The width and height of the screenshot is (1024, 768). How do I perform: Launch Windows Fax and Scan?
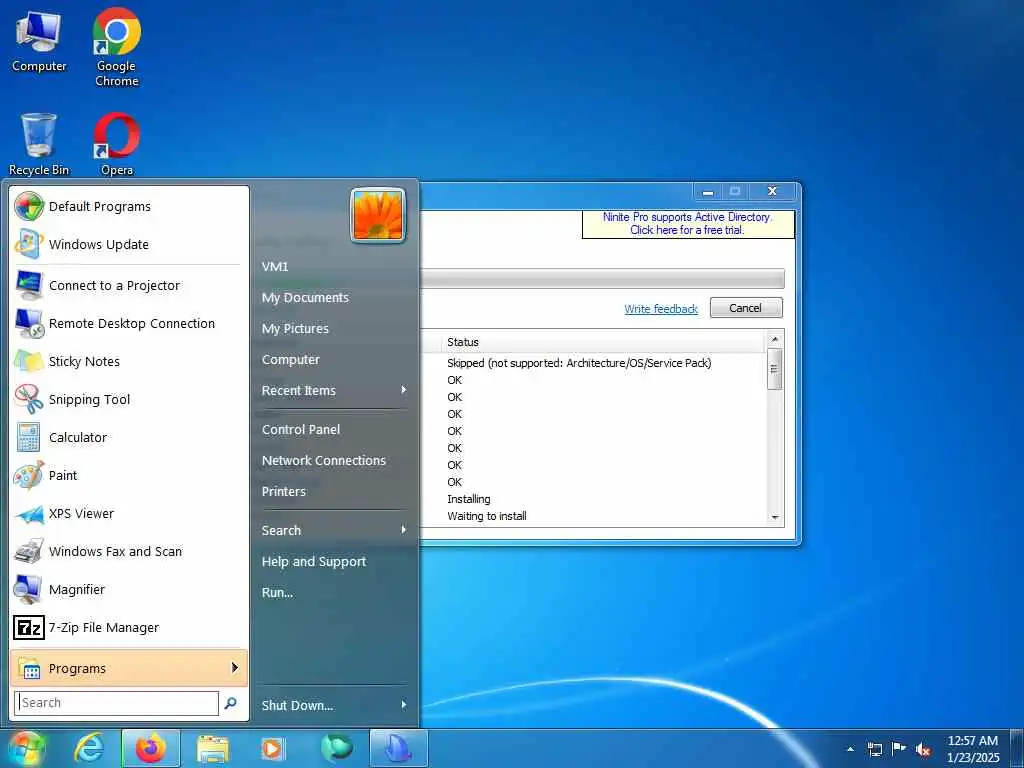(x=129, y=551)
